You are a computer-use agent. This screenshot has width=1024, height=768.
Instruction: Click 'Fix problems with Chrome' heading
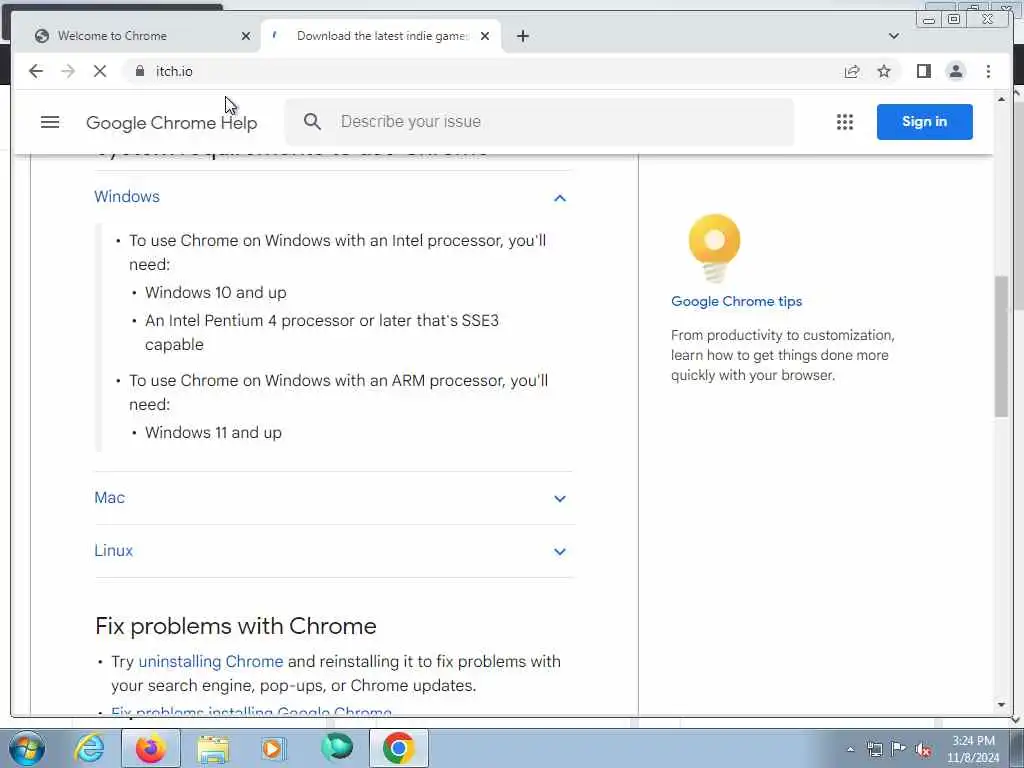(236, 626)
